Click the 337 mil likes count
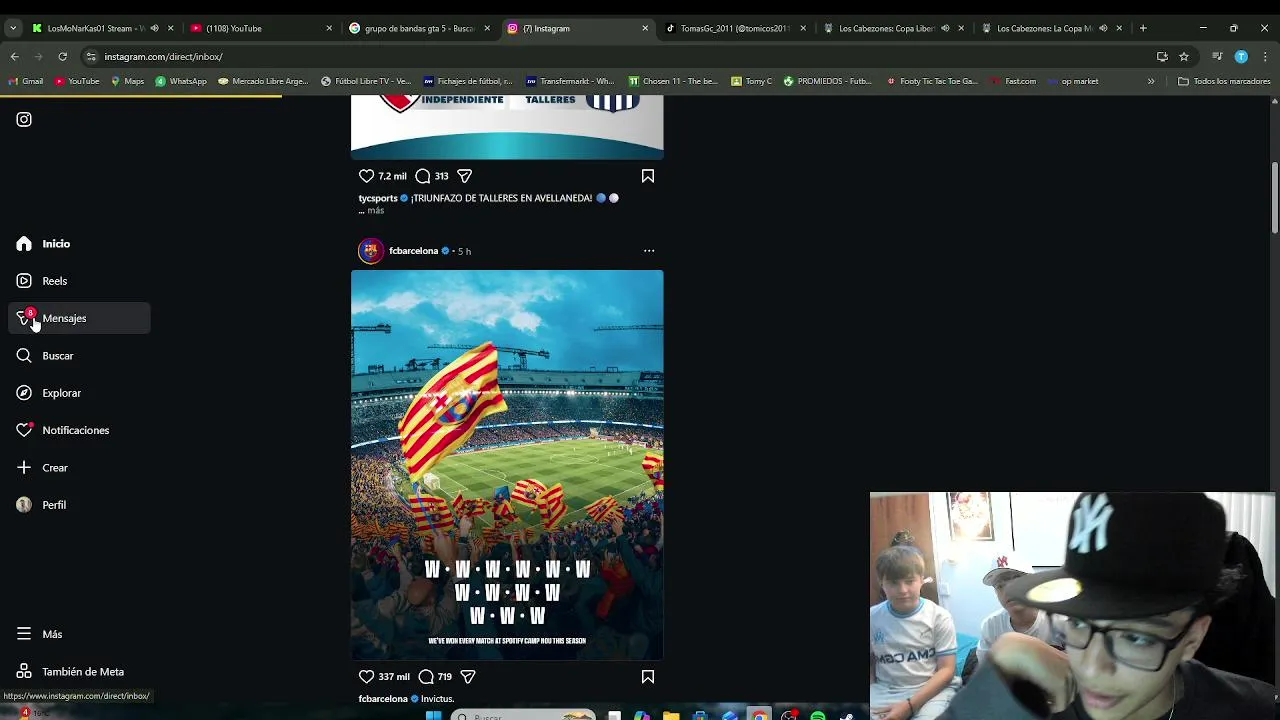 [x=394, y=677]
